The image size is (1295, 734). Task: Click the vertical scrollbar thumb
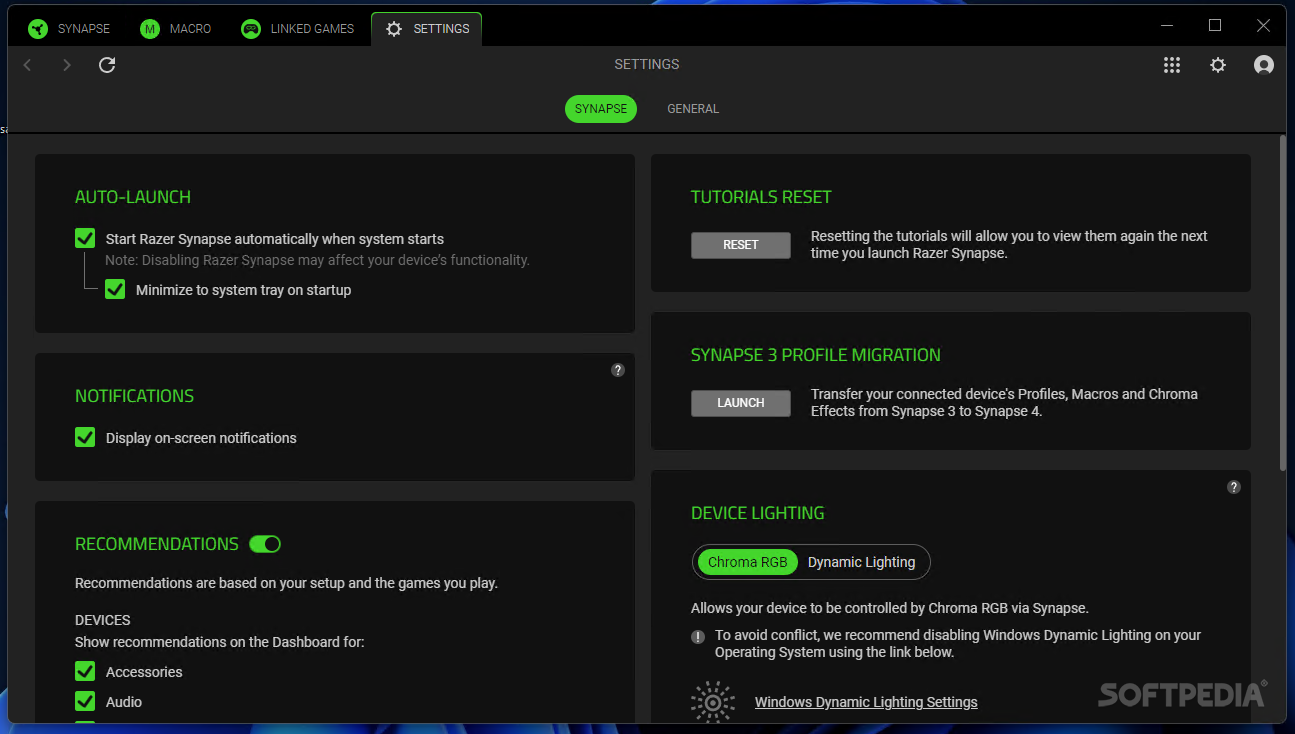[1283, 302]
